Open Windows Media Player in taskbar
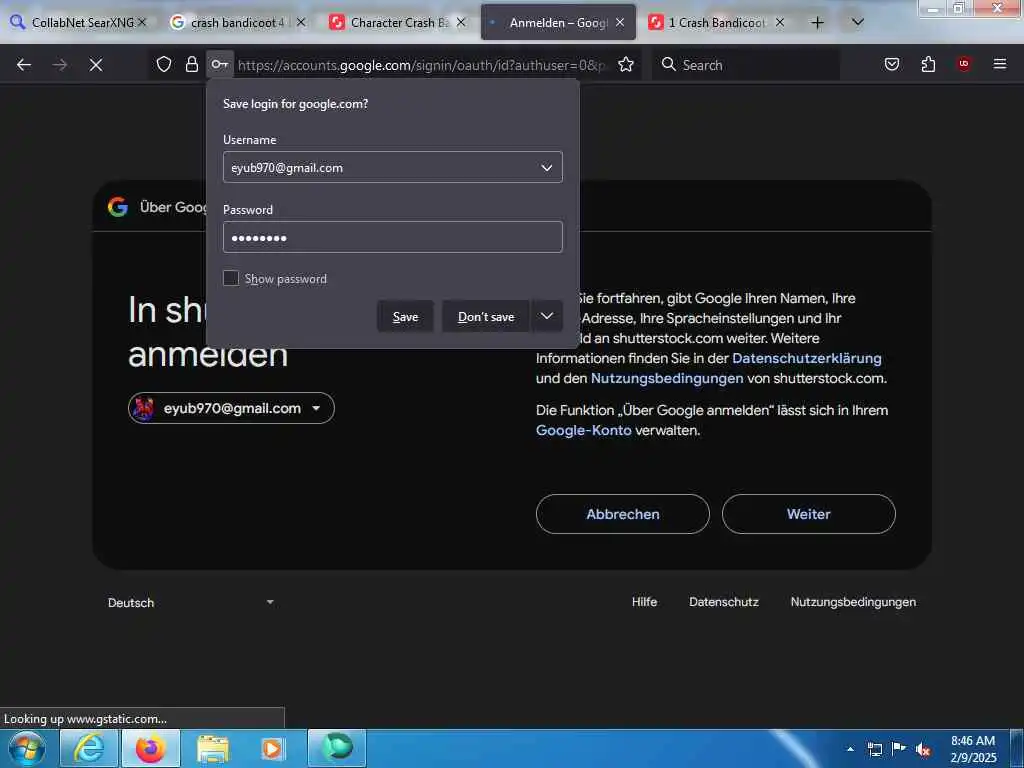This screenshot has height=768, width=1024. (x=274, y=748)
